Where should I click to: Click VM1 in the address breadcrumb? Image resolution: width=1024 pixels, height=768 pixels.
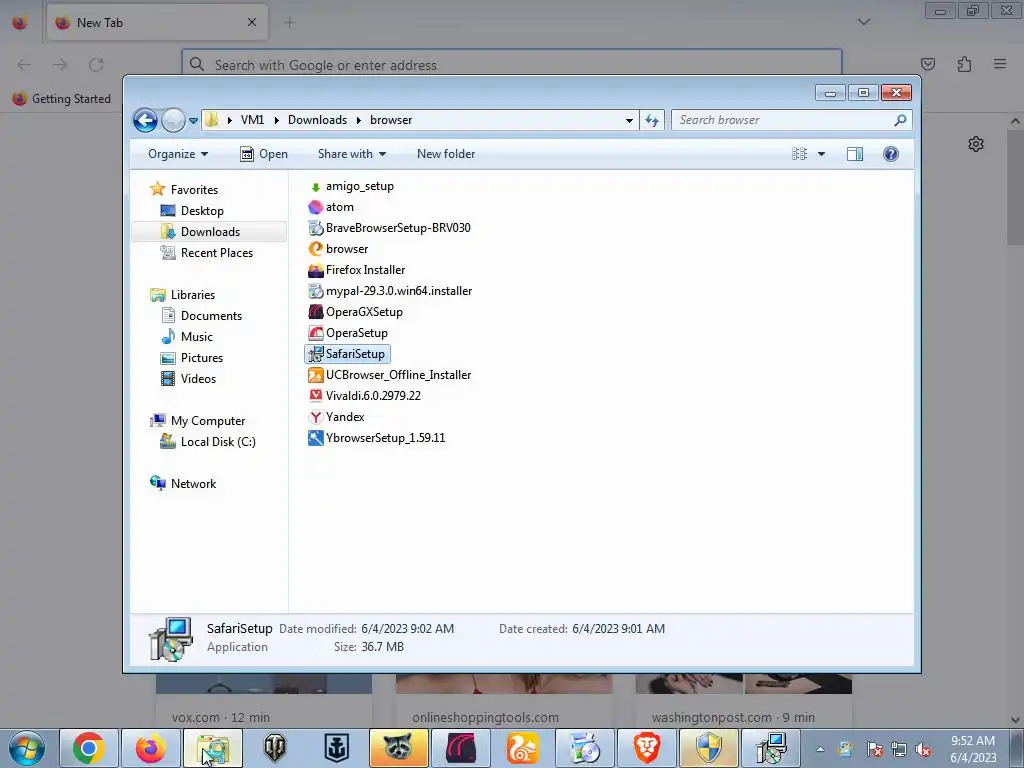[252, 120]
